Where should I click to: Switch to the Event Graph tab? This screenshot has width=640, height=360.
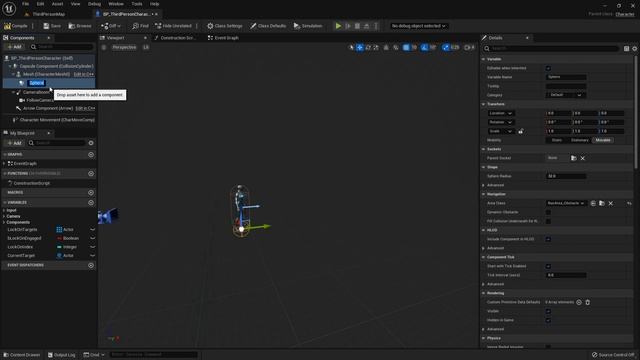click(223, 38)
